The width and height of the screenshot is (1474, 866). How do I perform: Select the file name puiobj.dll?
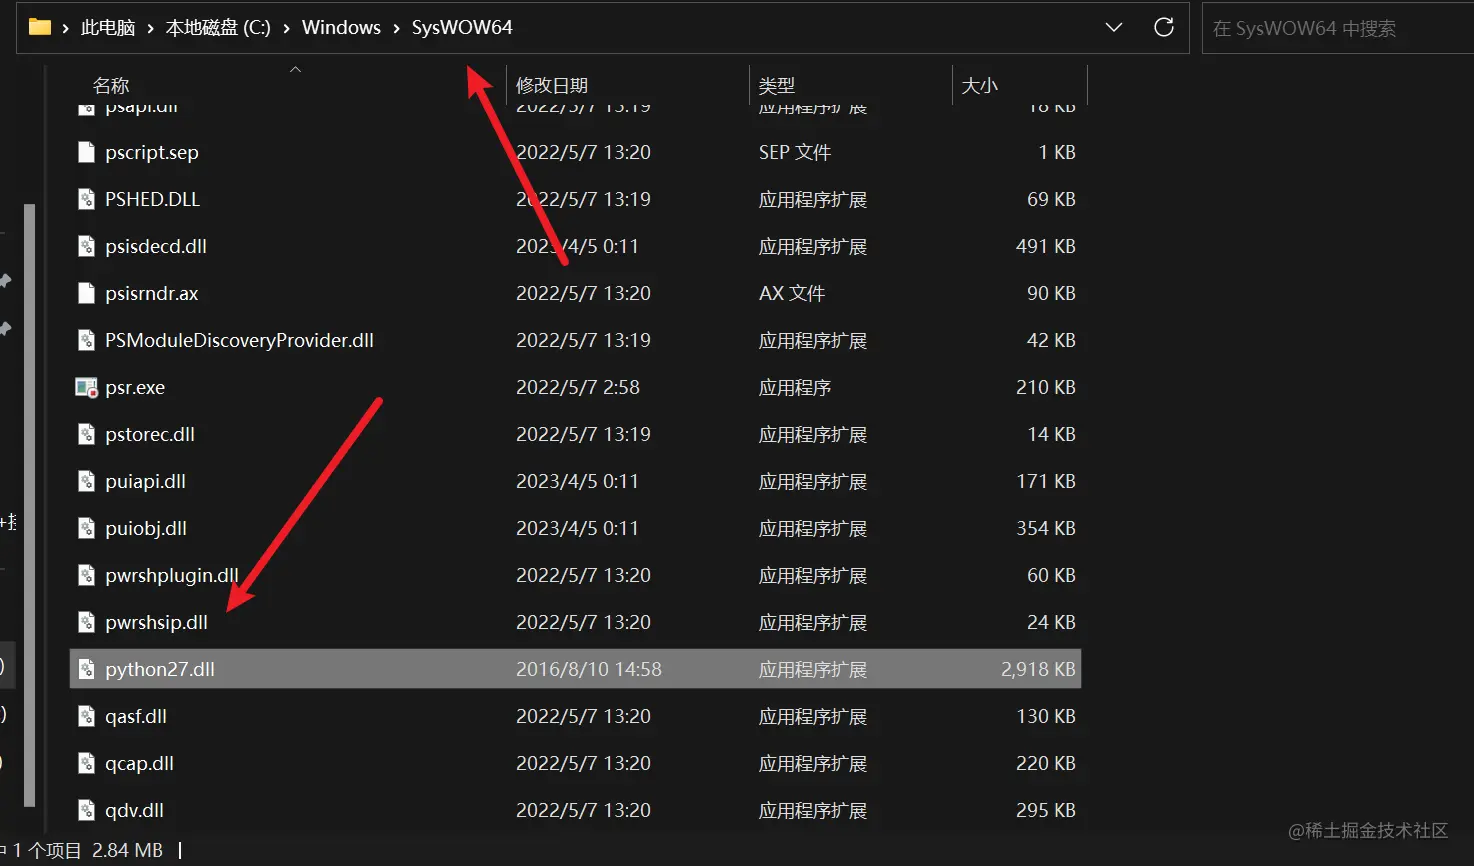click(x=146, y=528)
